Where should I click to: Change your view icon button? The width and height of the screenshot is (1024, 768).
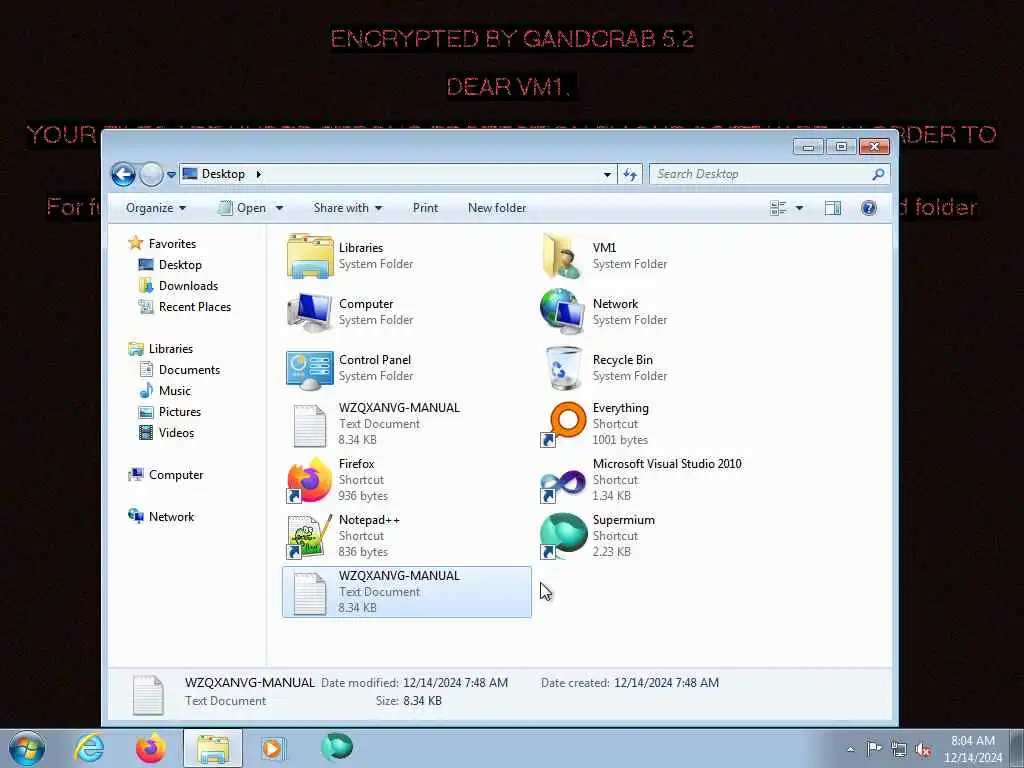tap(778, 208)
